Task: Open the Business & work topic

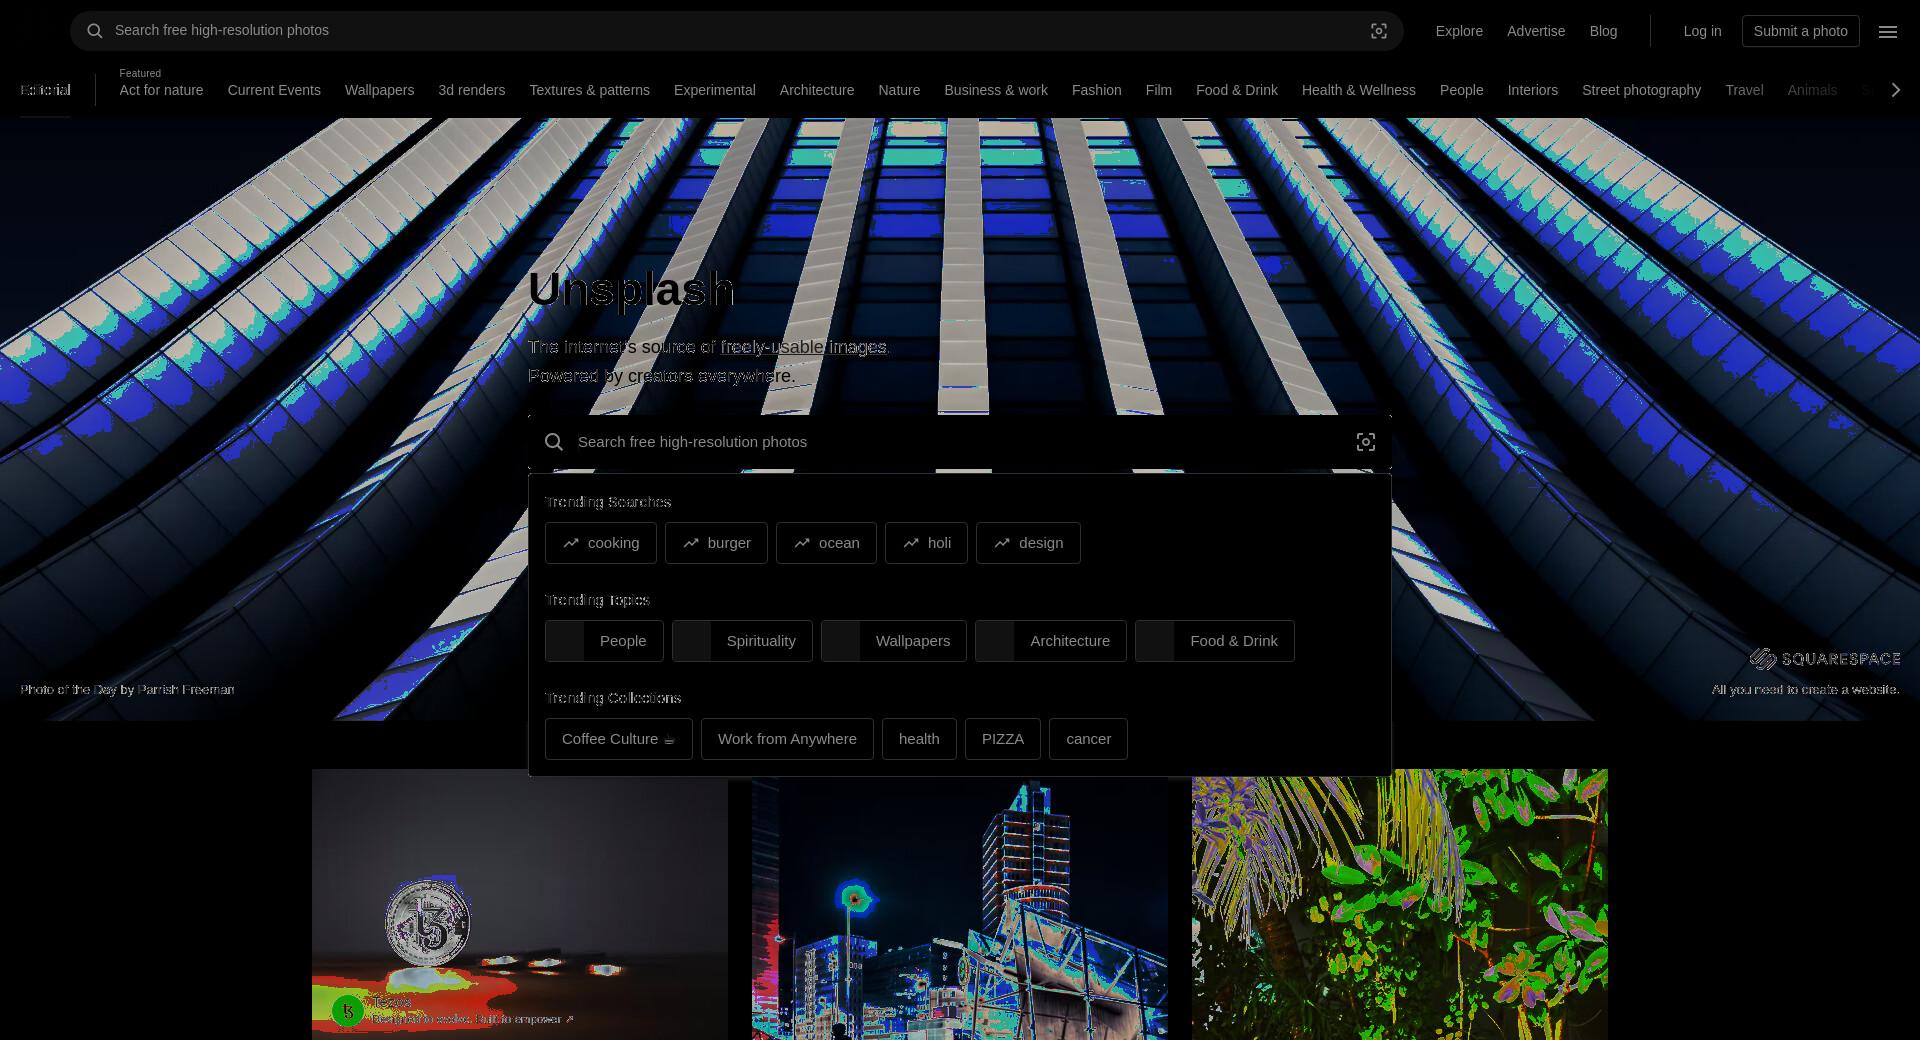Action: (996, 90)
